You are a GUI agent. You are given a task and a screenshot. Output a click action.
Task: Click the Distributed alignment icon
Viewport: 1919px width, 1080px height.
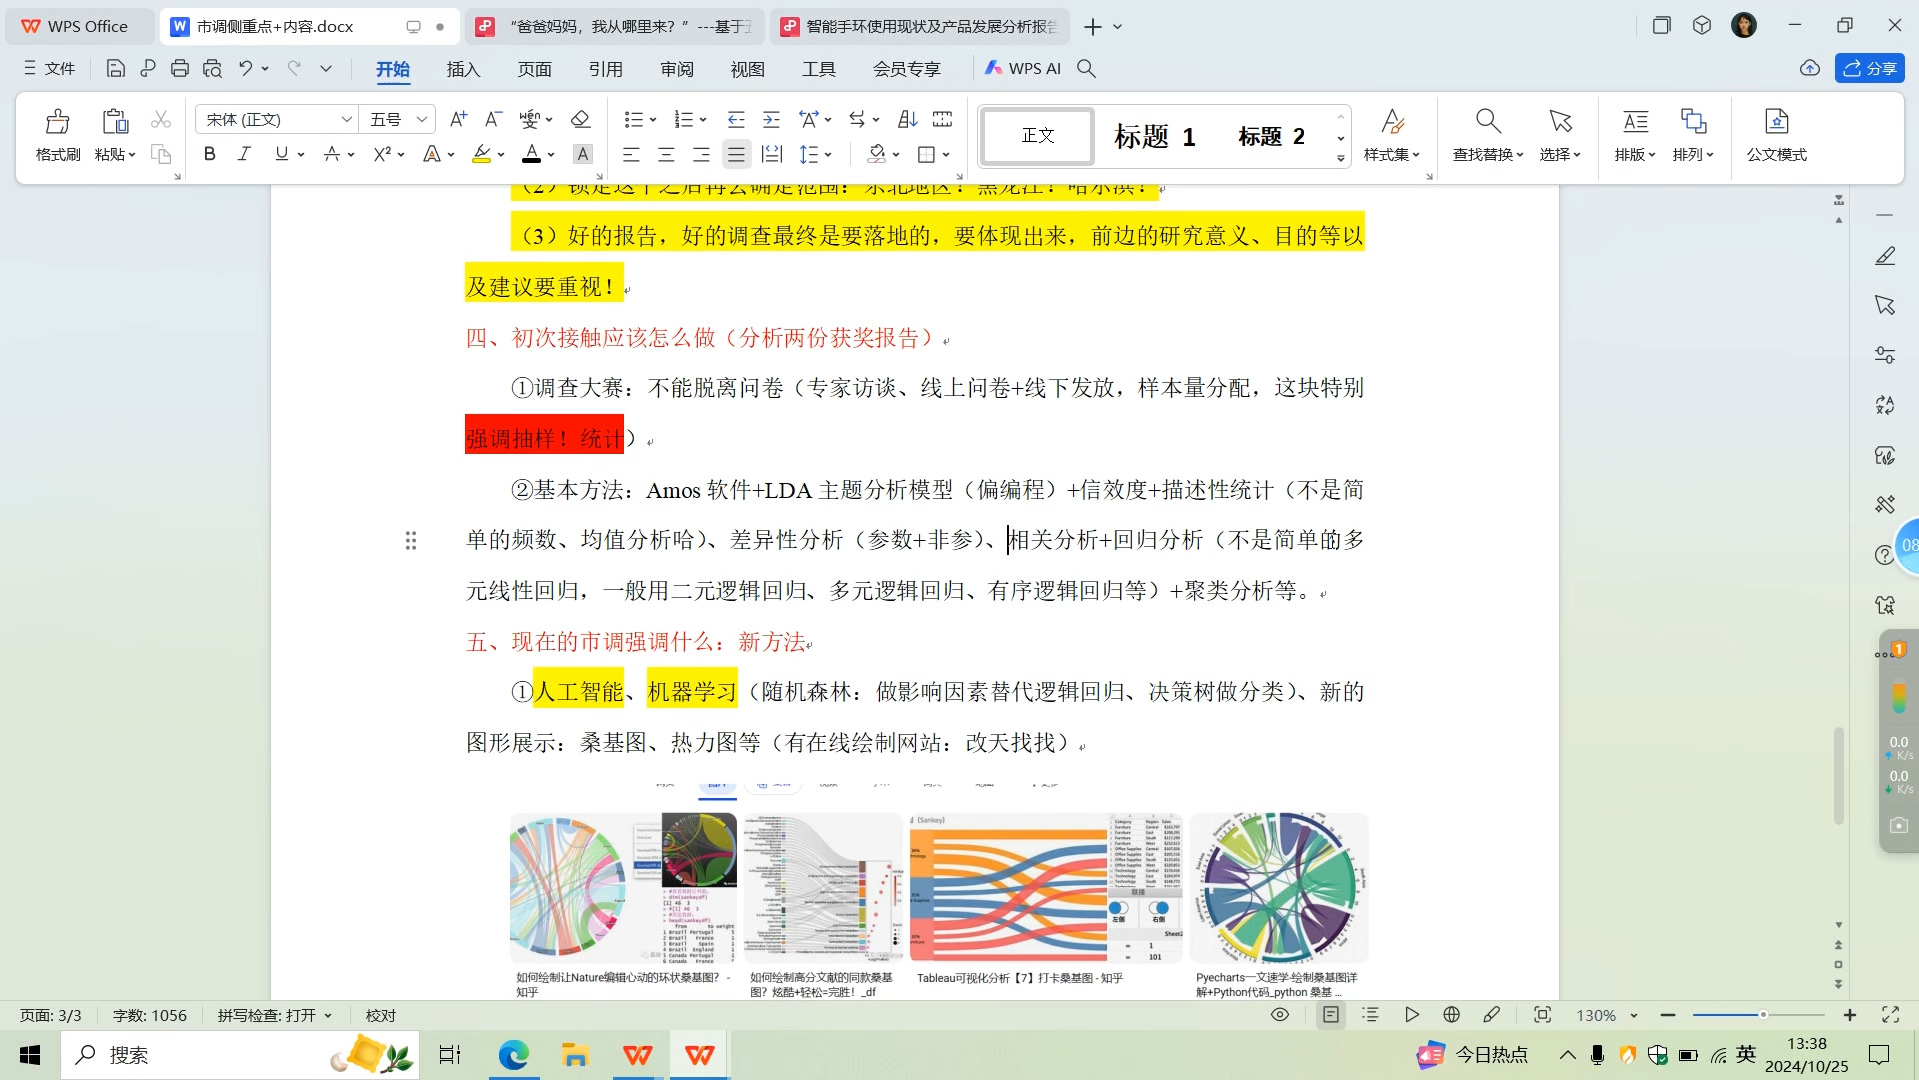click(x=772, y=154)
